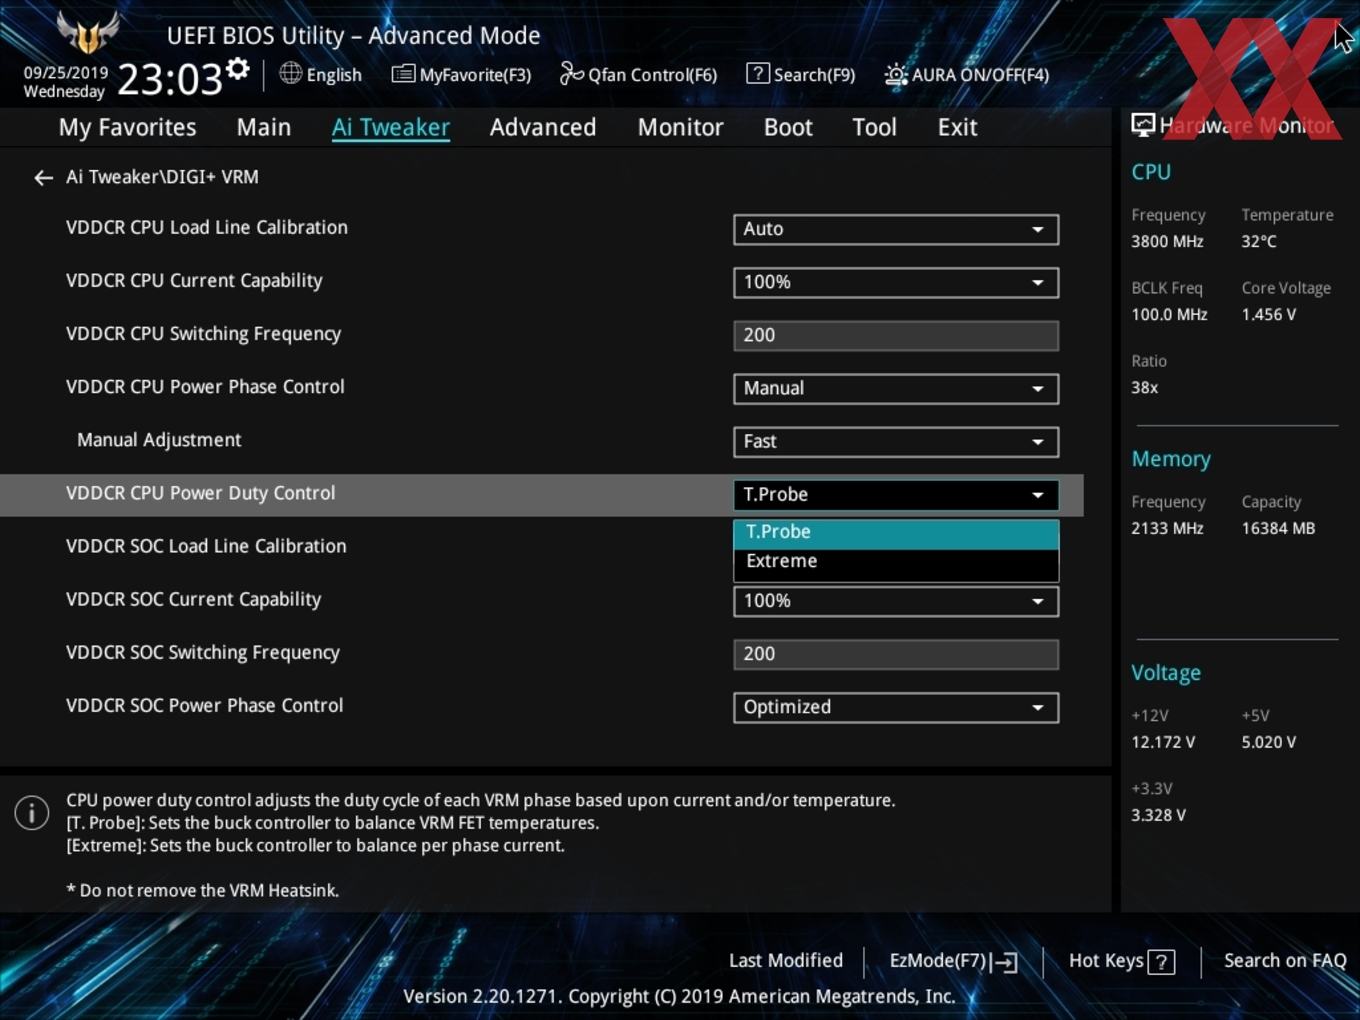Click the Hardware Monitor Voltage heading
Viewport: 1360px width, 1020px height.
coord(1166,673)
